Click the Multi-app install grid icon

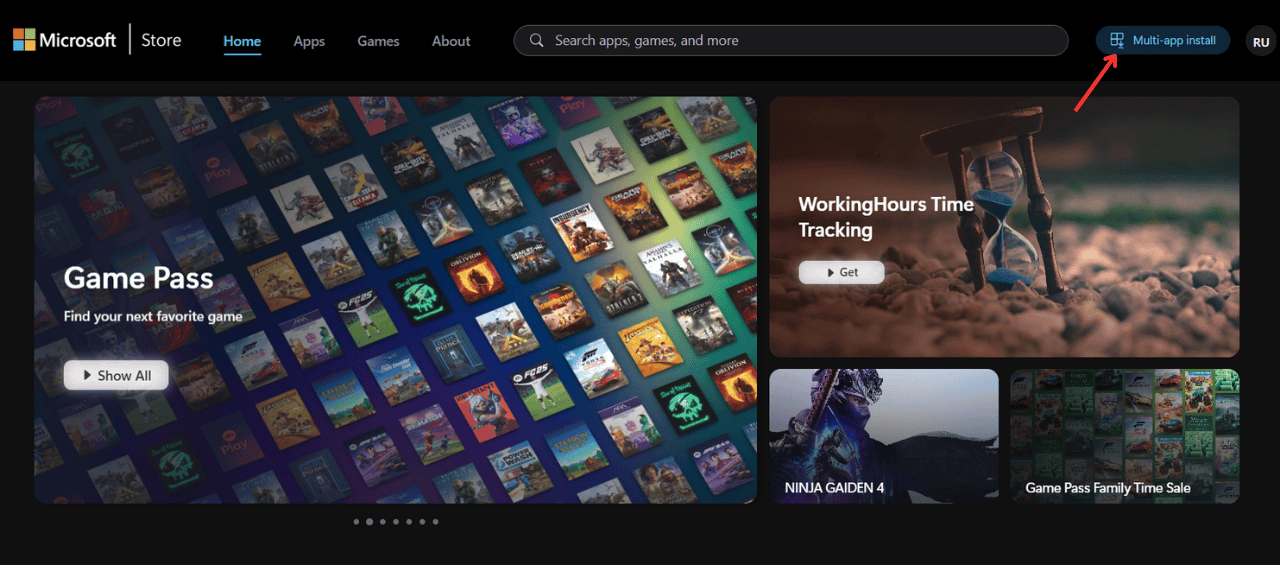[x=1117, y=40]
